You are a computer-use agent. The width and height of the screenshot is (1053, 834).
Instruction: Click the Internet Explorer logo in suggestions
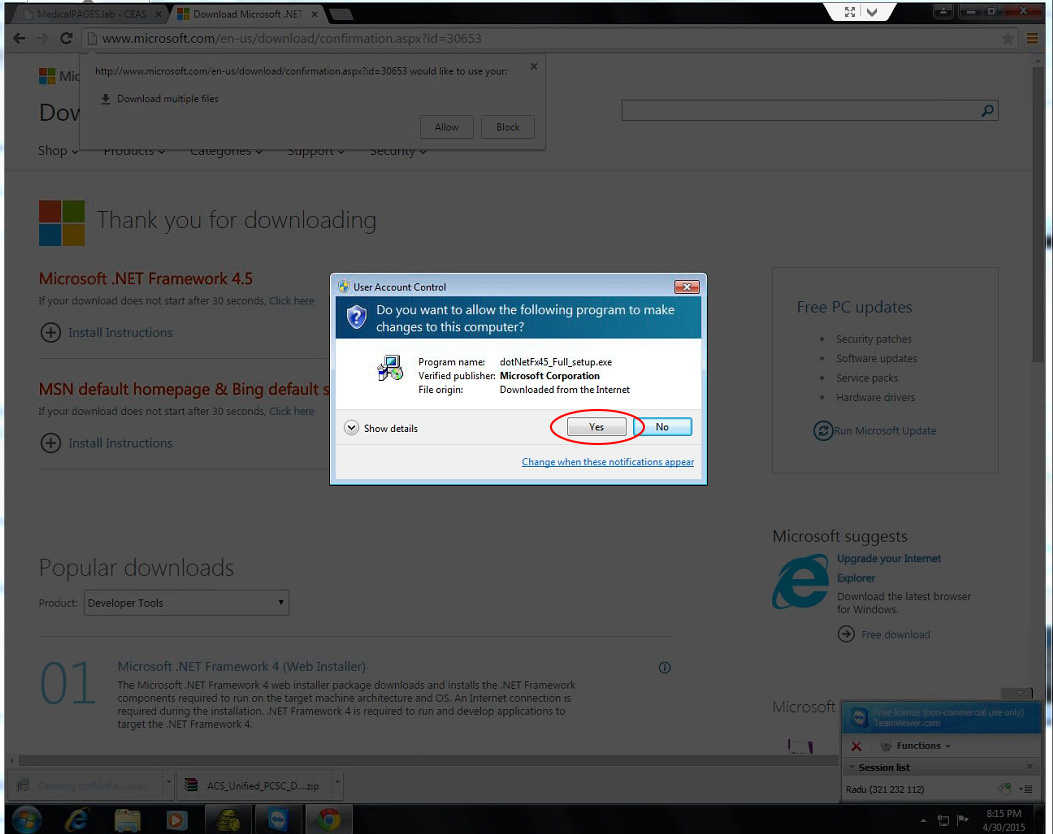(x=800, y=582)
